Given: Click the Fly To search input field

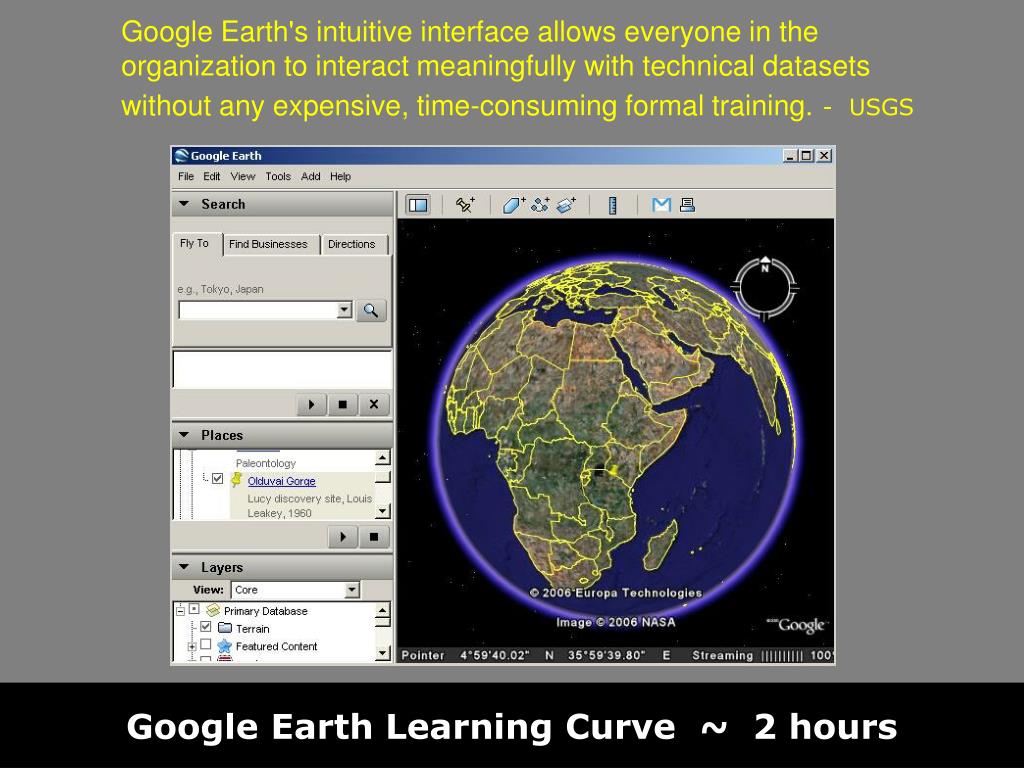Looking at the screenshot, I should (x=258, y=310).
